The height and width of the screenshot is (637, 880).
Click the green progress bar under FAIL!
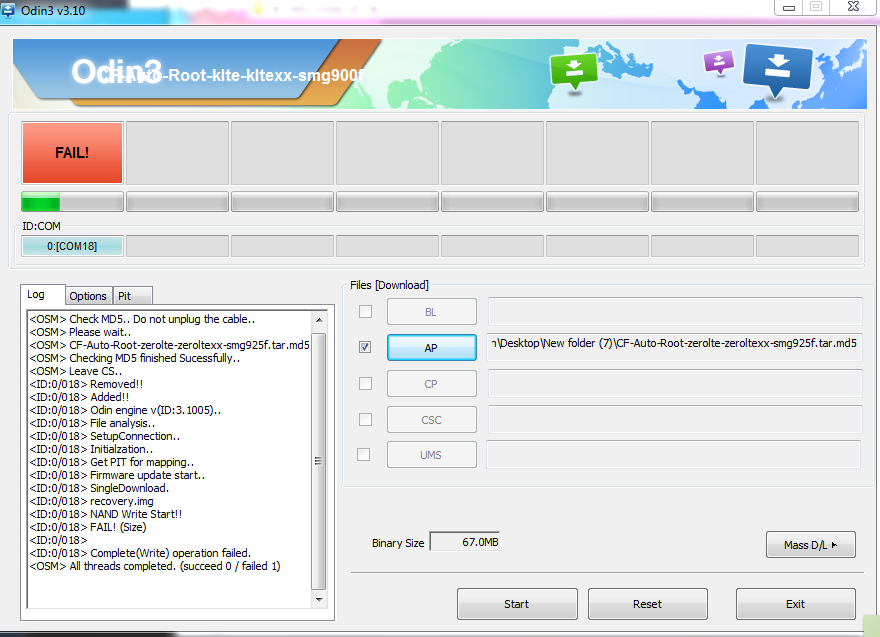pos(72,201)
